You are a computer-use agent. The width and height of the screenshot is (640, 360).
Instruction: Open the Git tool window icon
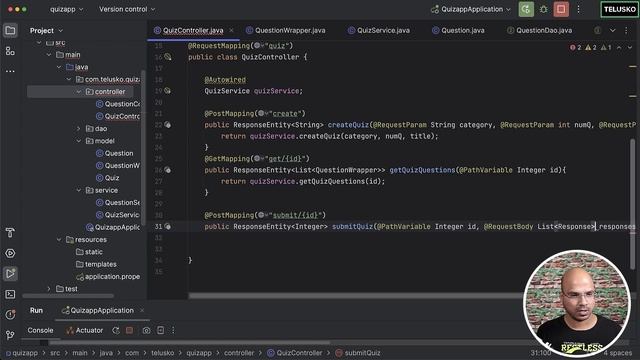tap(10, 335)
